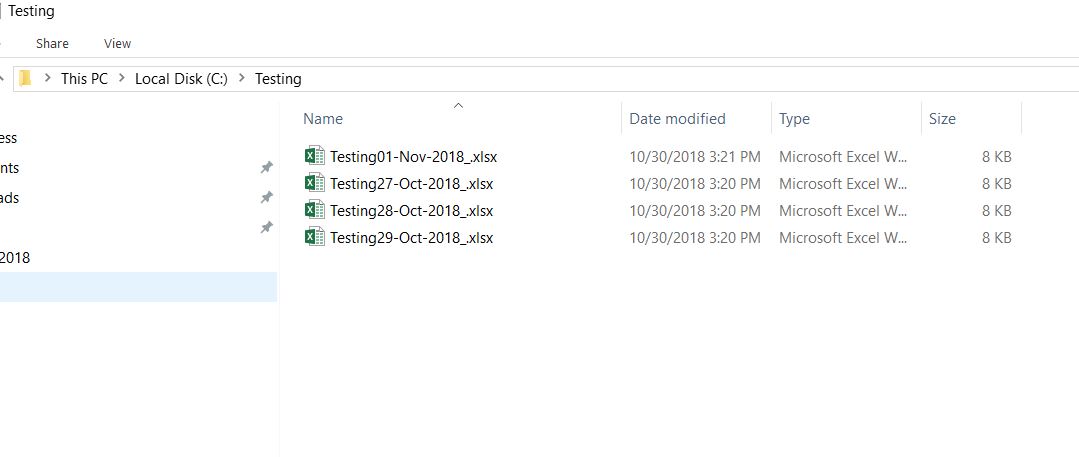
Task: Click the Excel icon for Testing27-Oct-2018_.xlsx
Action: click(x=314, y=183)
